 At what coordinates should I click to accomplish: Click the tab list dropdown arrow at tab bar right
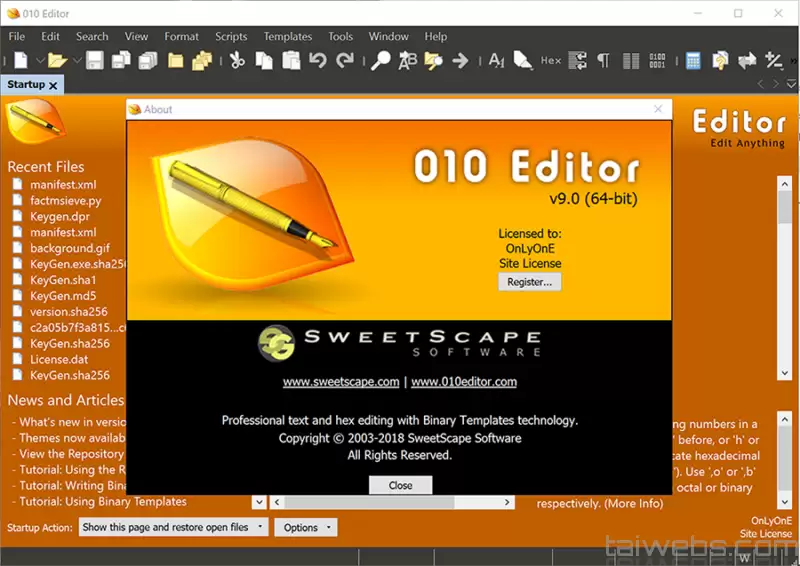coord(791,84)
